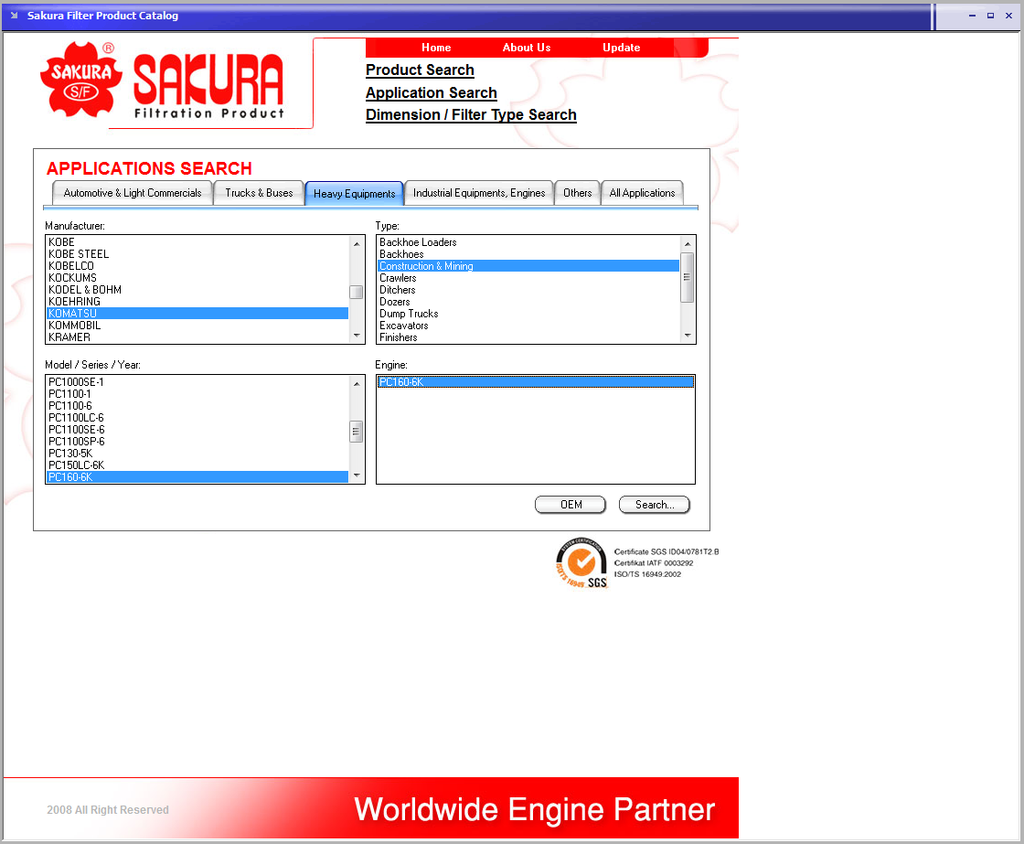The height and width of the screenshot is (844, 1024).
Task: Click the Sakura S/F flower logo
Action: point(81,80)
